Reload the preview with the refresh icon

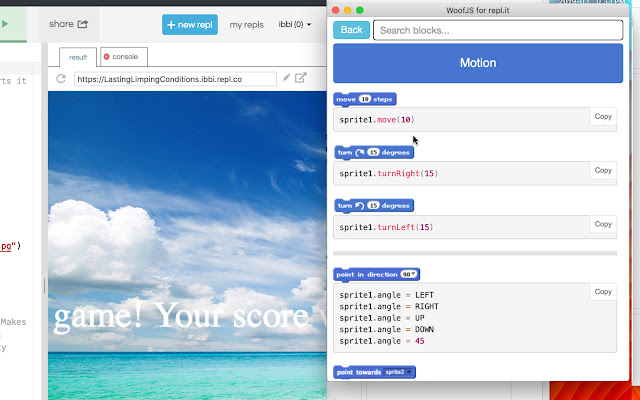pos(61,79)
